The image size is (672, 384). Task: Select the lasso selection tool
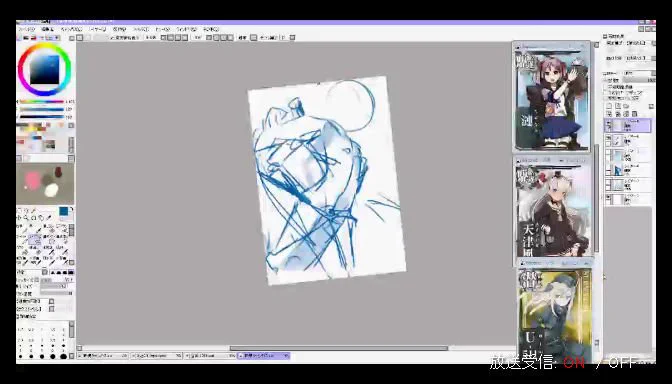click(x=26, y=210)
